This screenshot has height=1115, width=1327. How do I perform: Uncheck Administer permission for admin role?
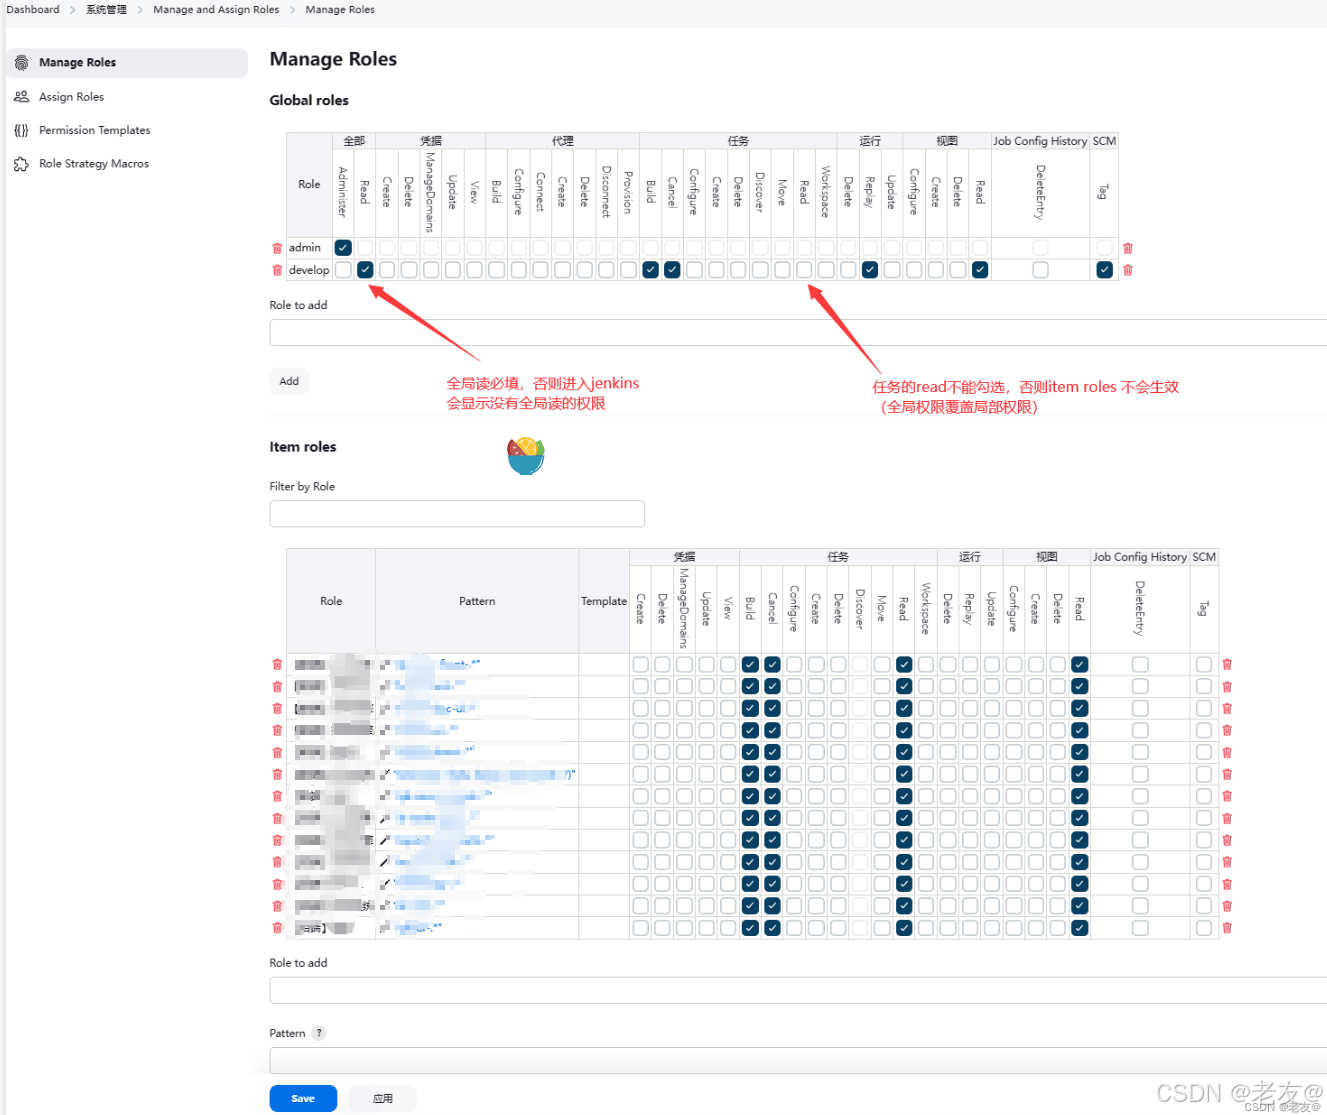click(343, 248)
